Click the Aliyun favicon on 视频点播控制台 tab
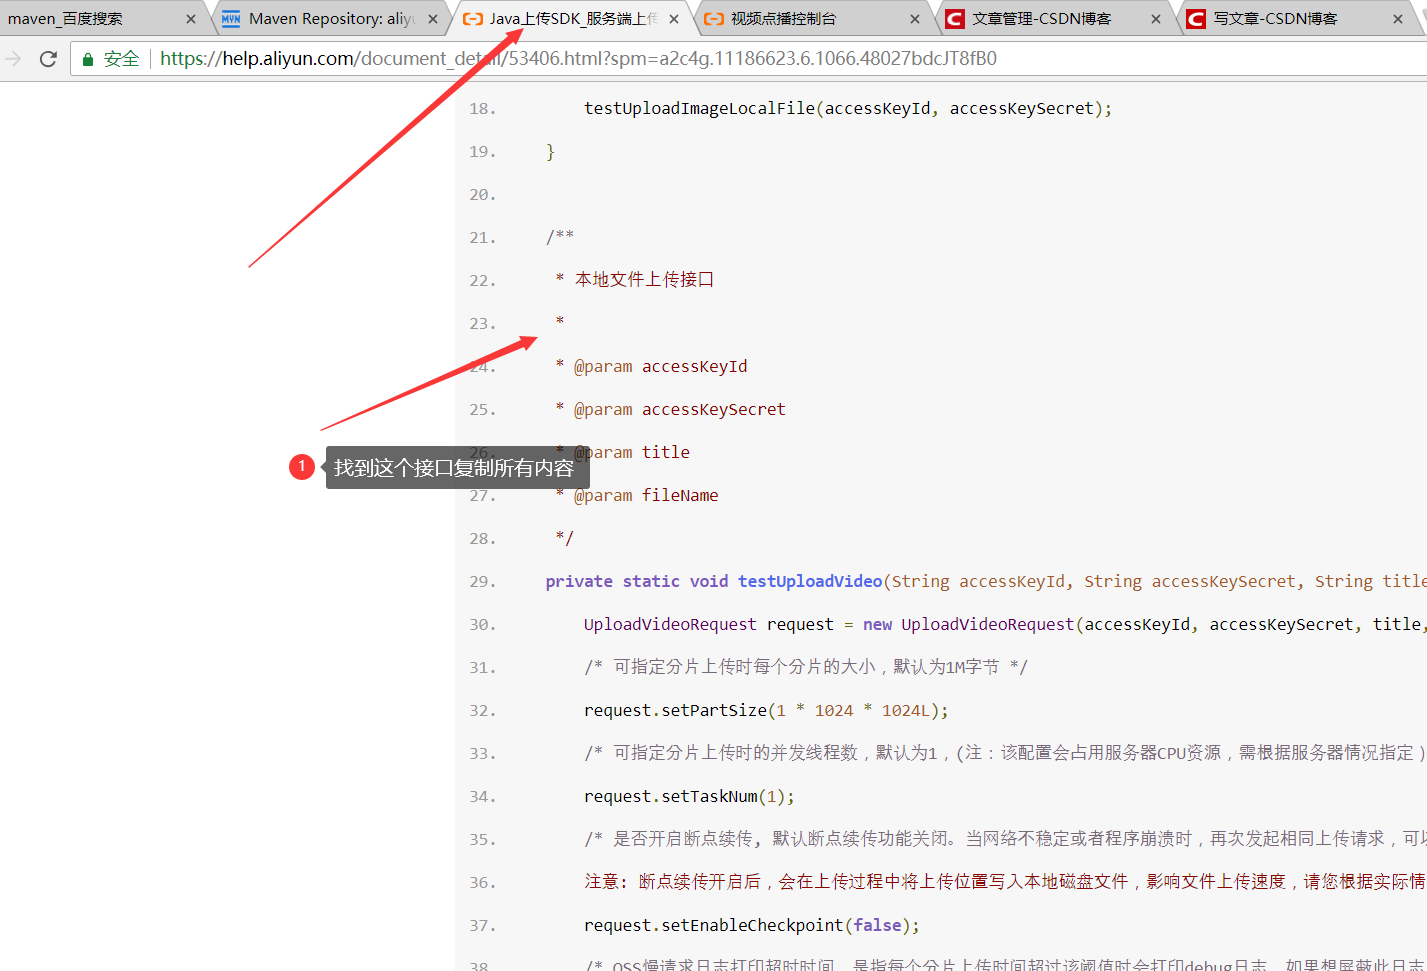1427x971 pixels. tap(714, 19)
